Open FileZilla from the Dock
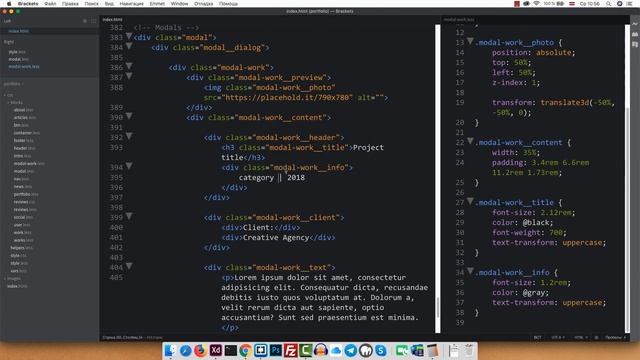Image resolution: width=640 pixels, height=360 pixels. pos(291,350)
